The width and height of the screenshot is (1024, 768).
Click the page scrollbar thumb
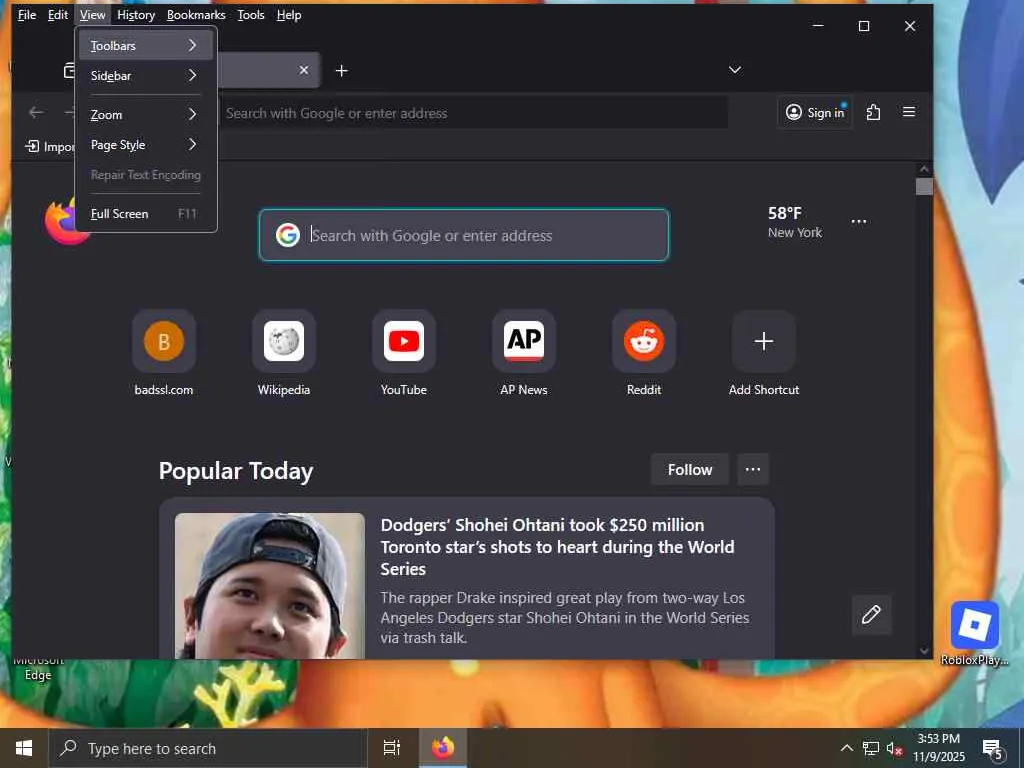click(x=923, y=186)
